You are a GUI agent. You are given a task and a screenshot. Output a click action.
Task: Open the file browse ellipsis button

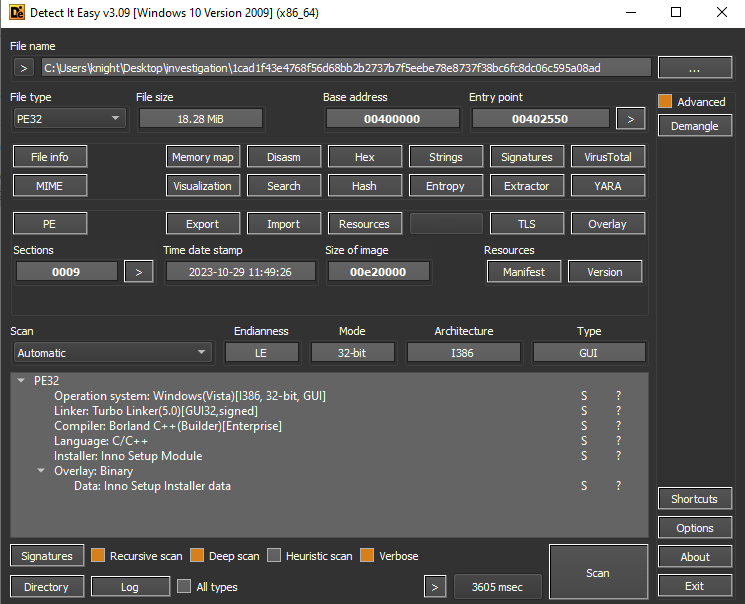(695, 68)
